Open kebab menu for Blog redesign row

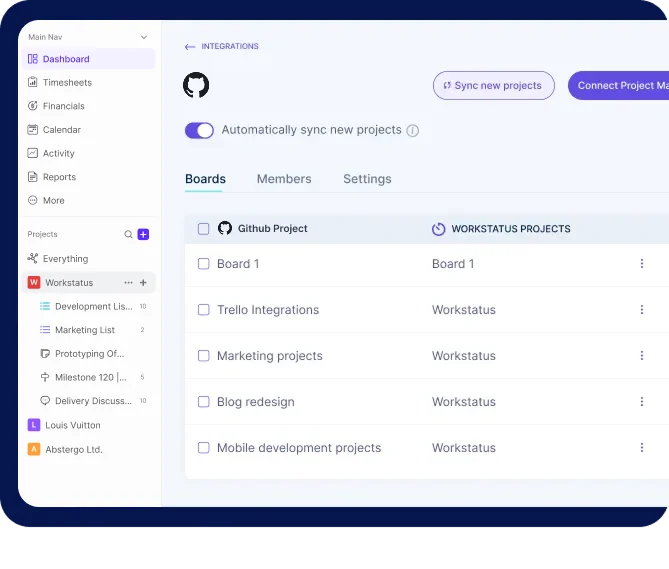642,402
